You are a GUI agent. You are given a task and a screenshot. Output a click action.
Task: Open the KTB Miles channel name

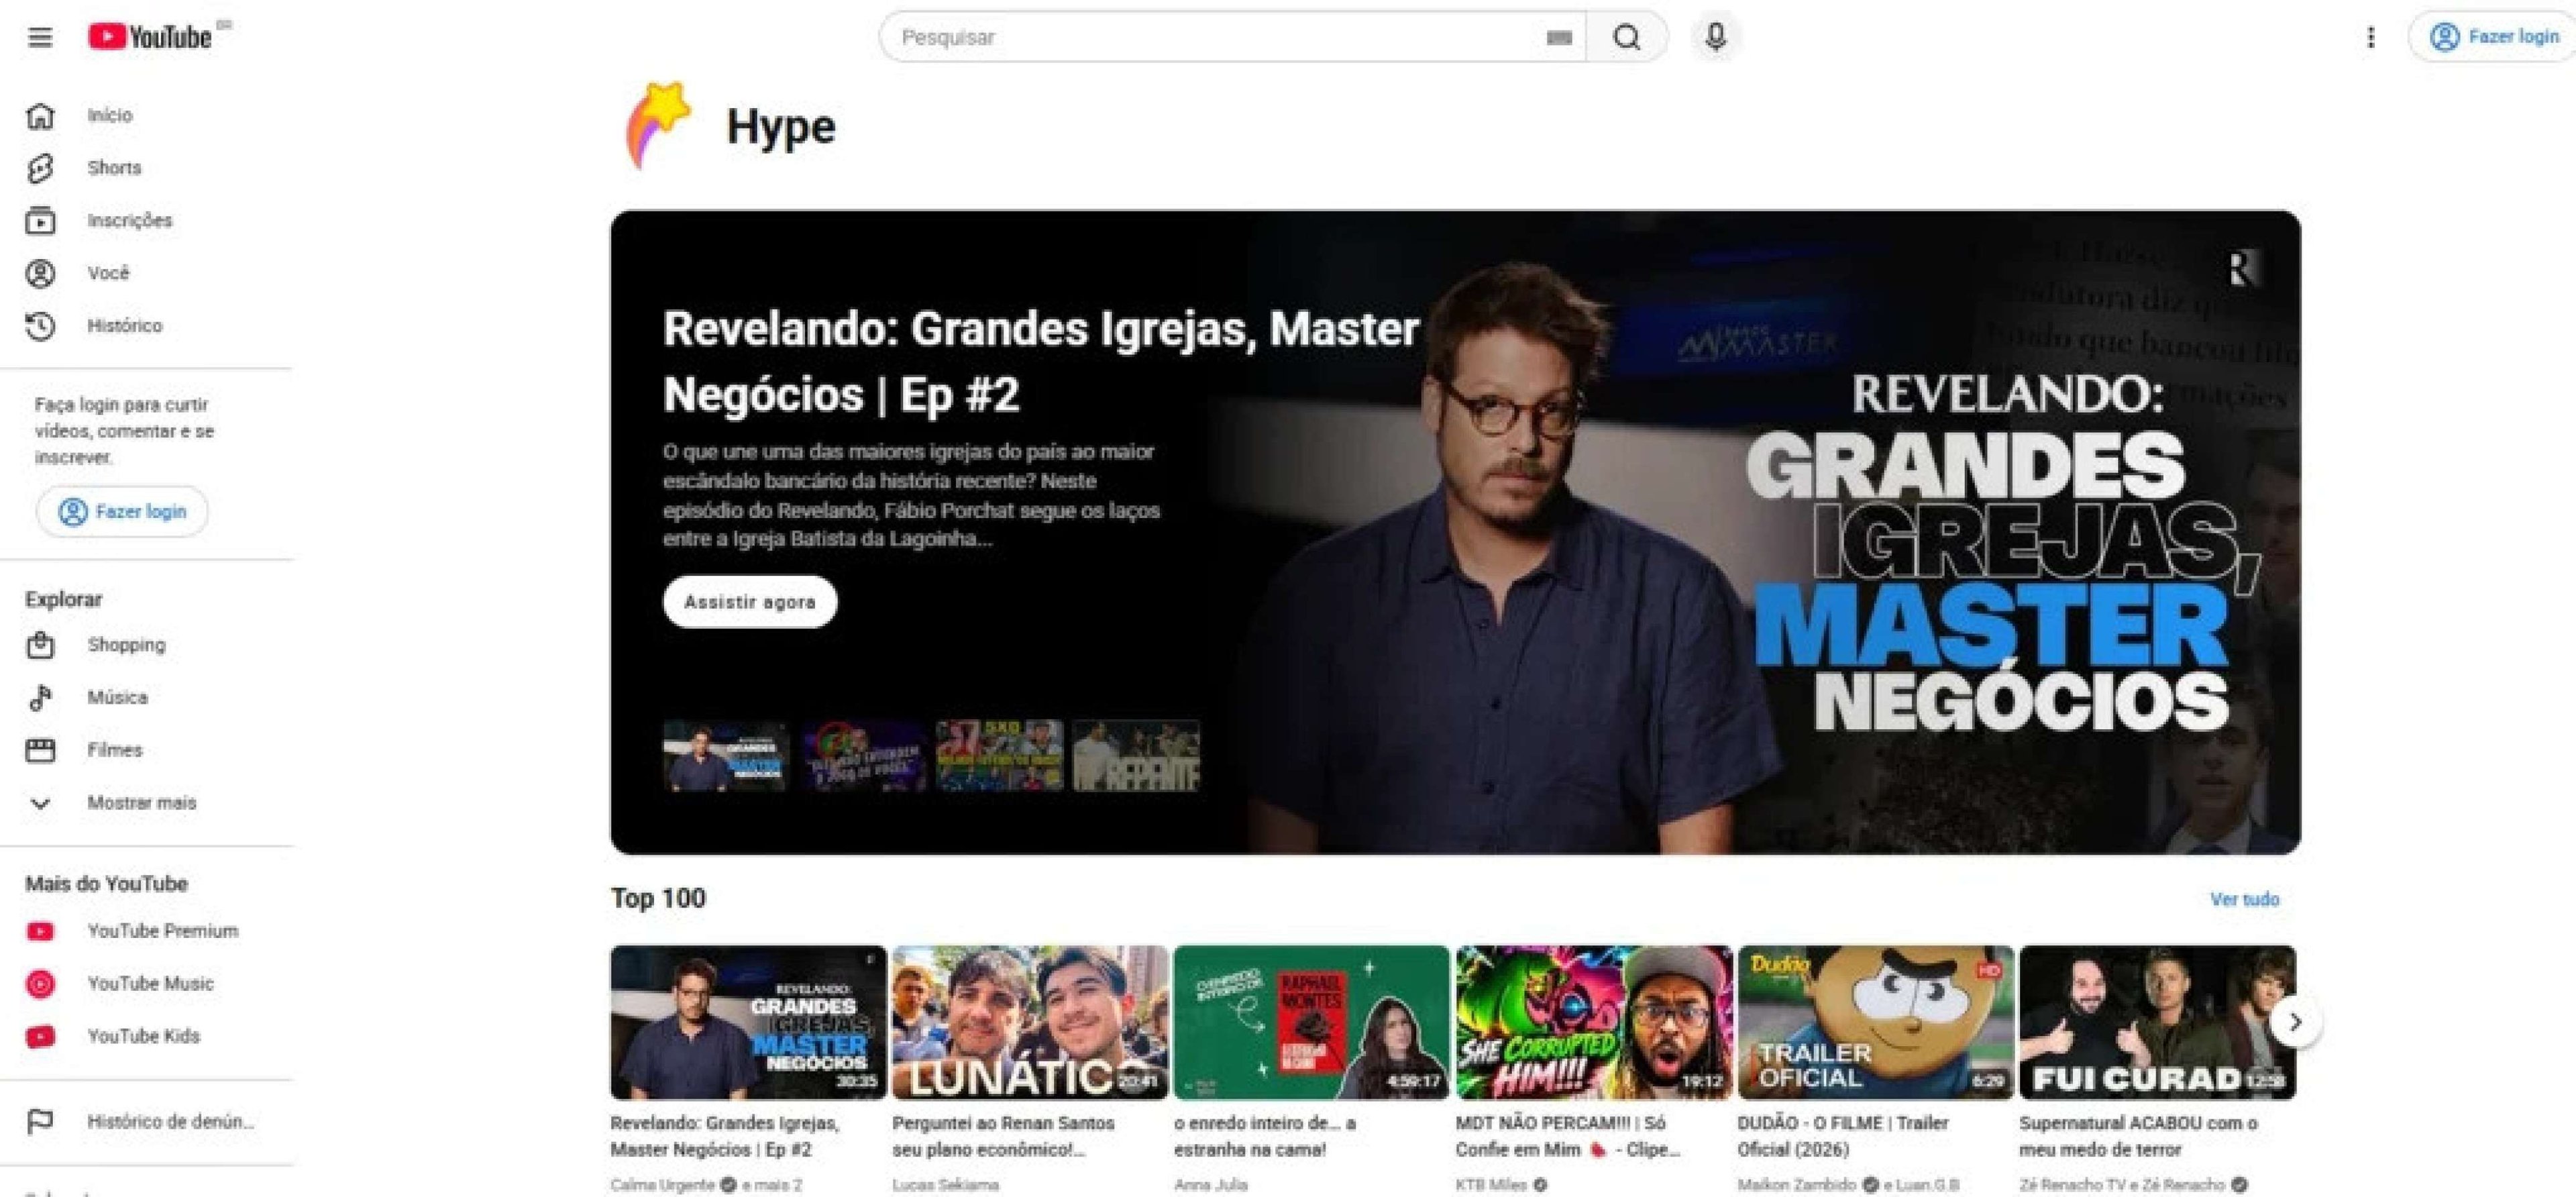point(1491,1185)
